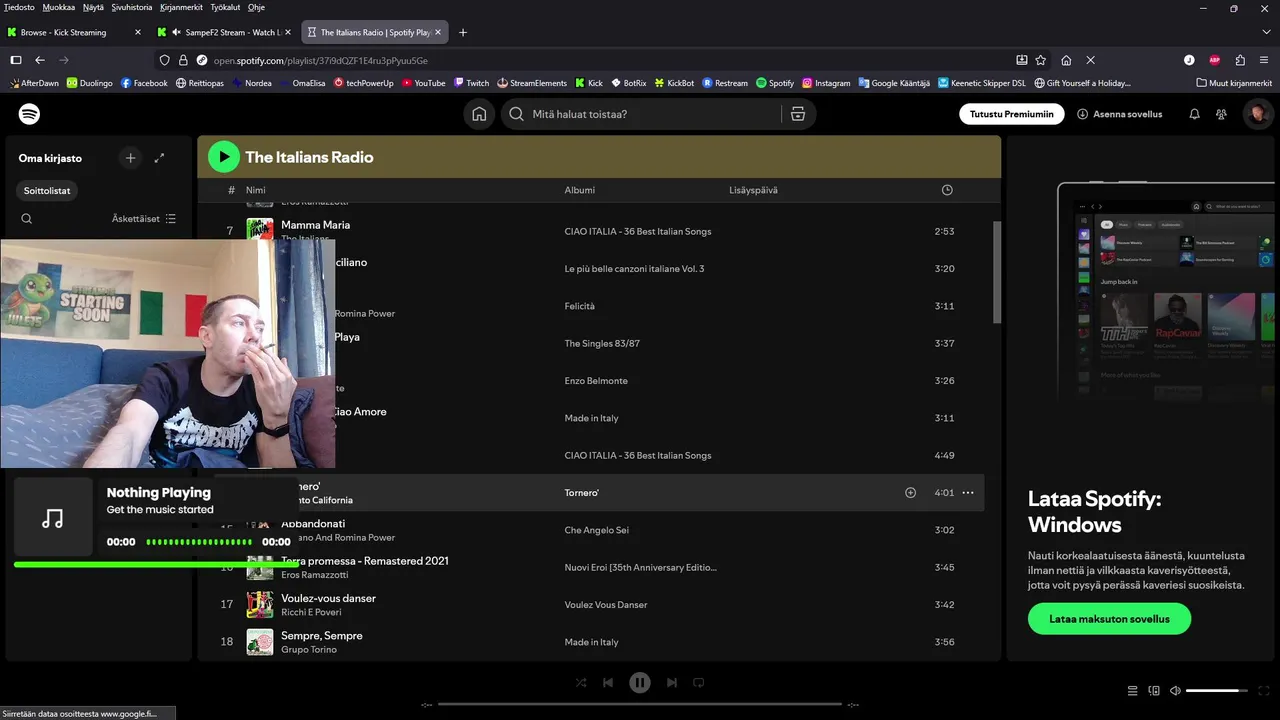Viewport: 1280px width, 720px height.
Task: Click the Mitä haluat toistaa search field
Action: [x=640, y=114]
